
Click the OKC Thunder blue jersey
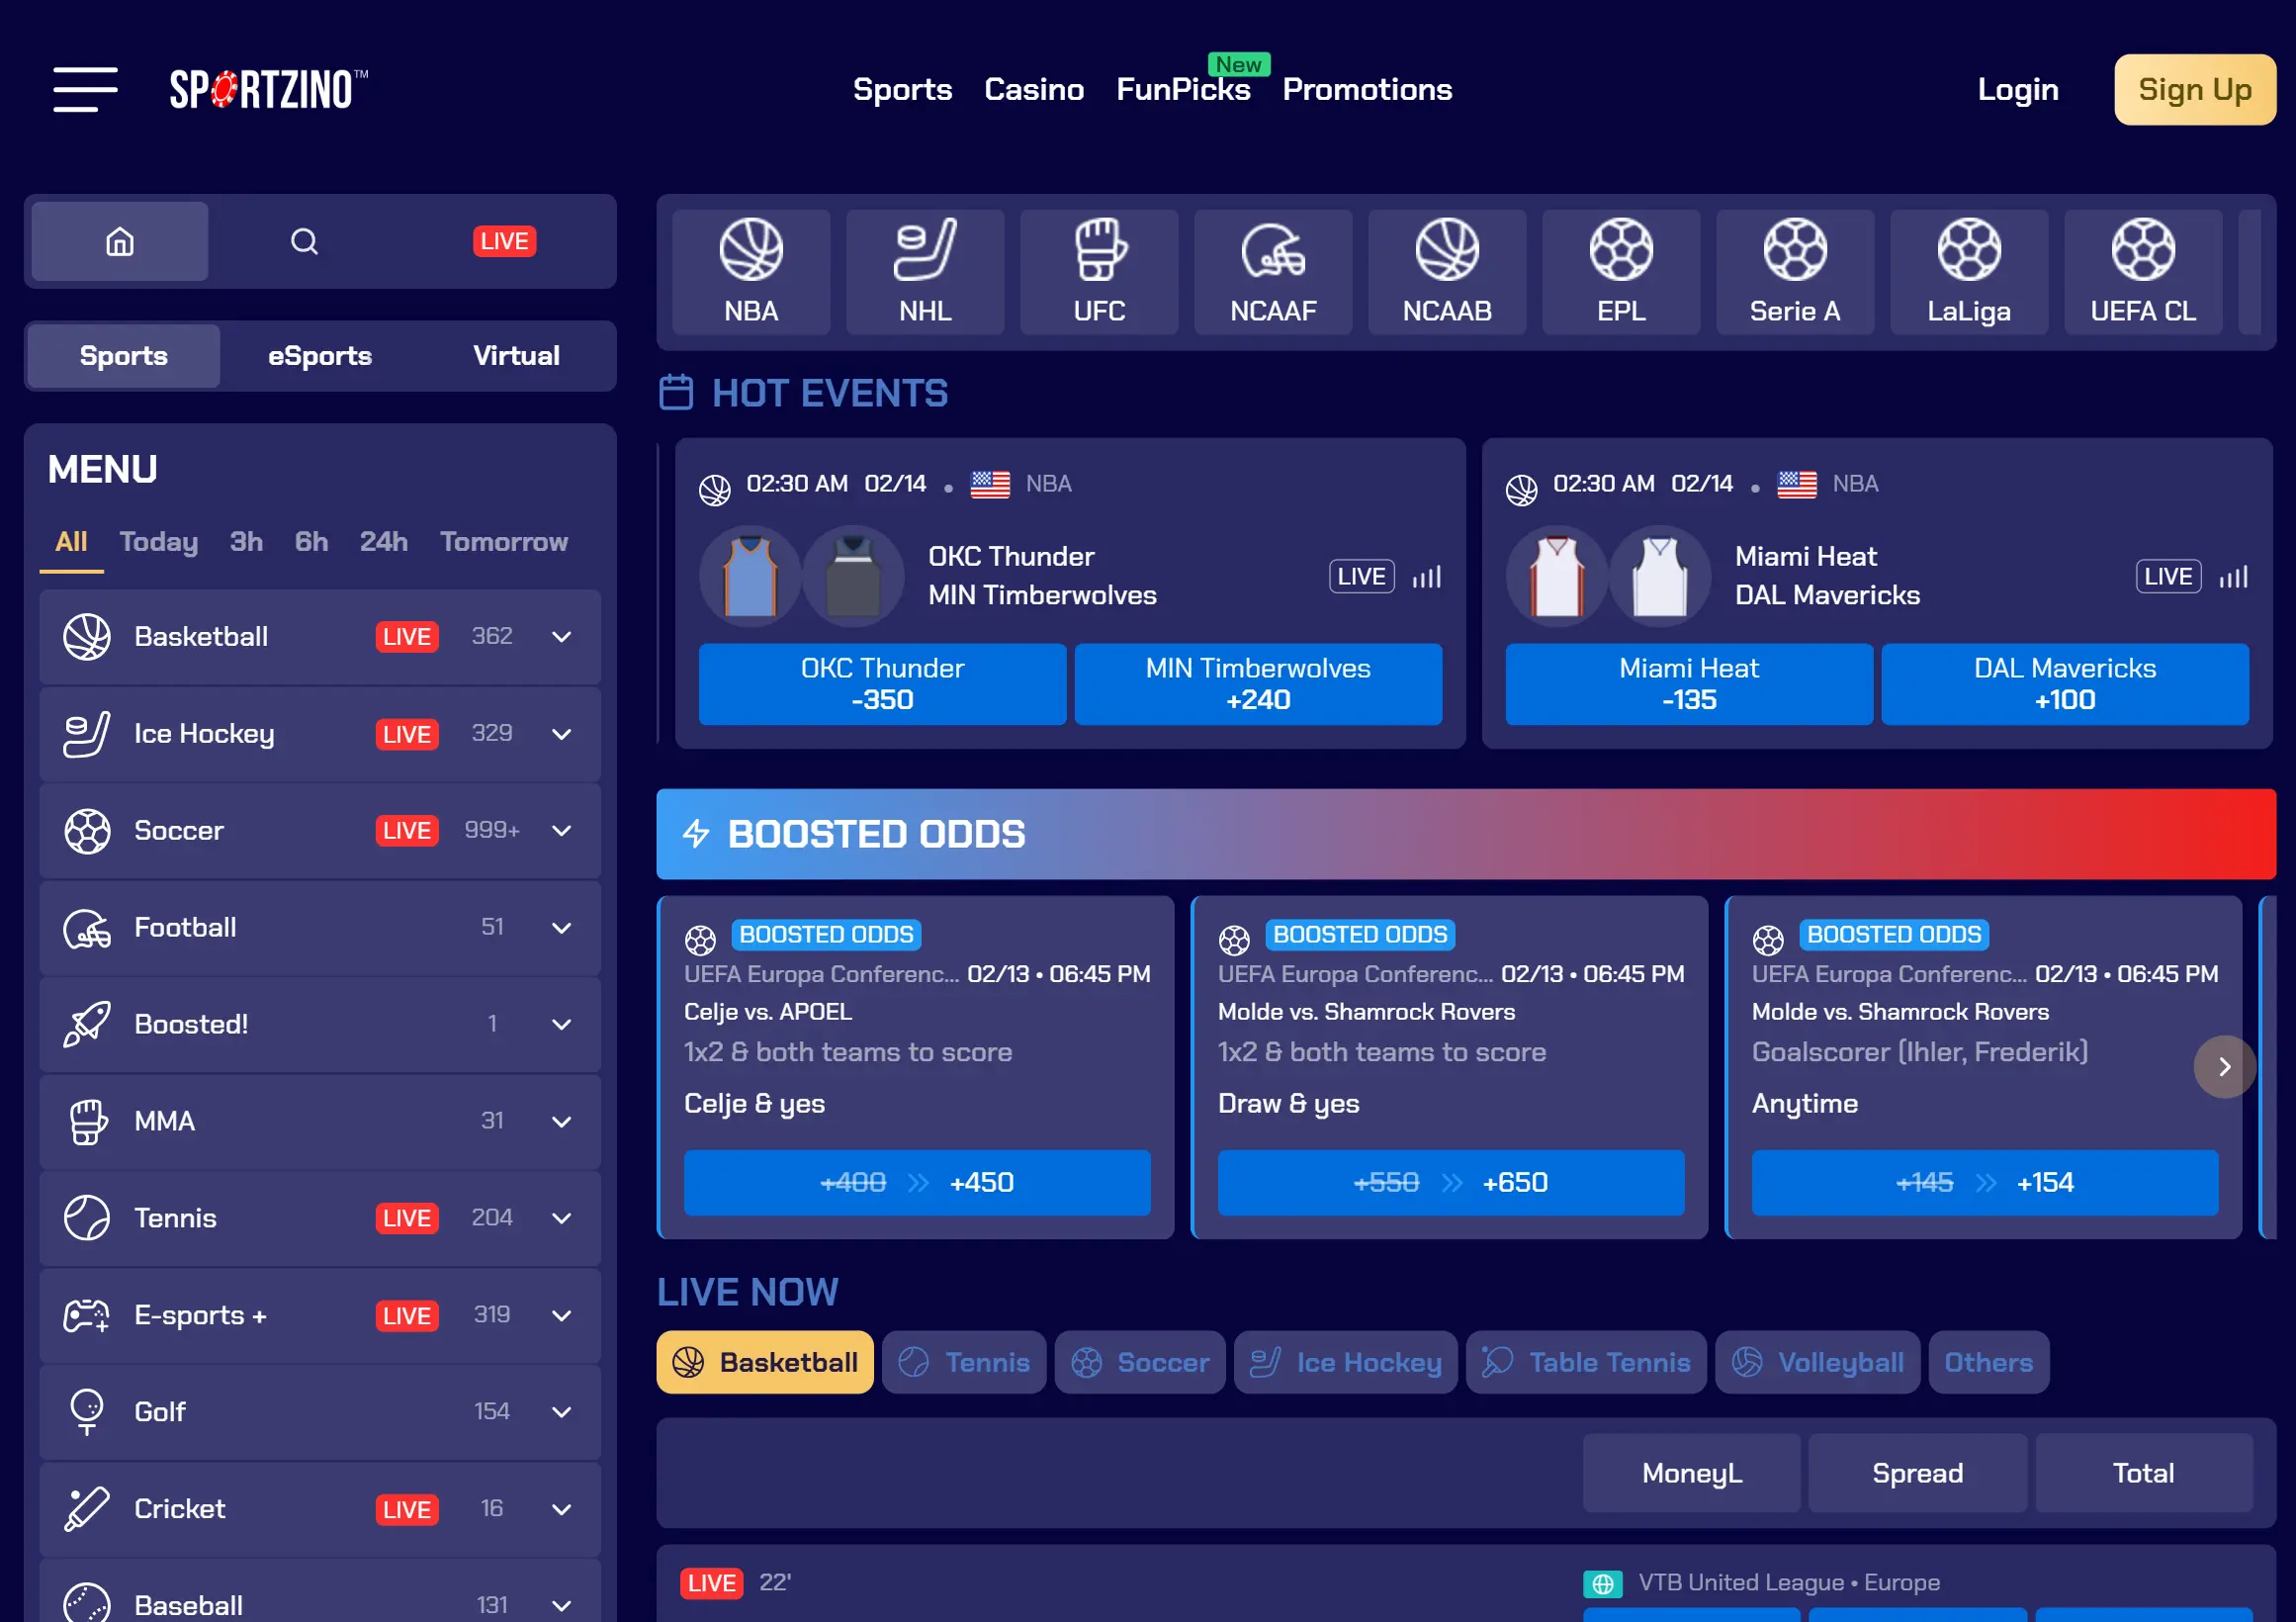tap(750, 576)
